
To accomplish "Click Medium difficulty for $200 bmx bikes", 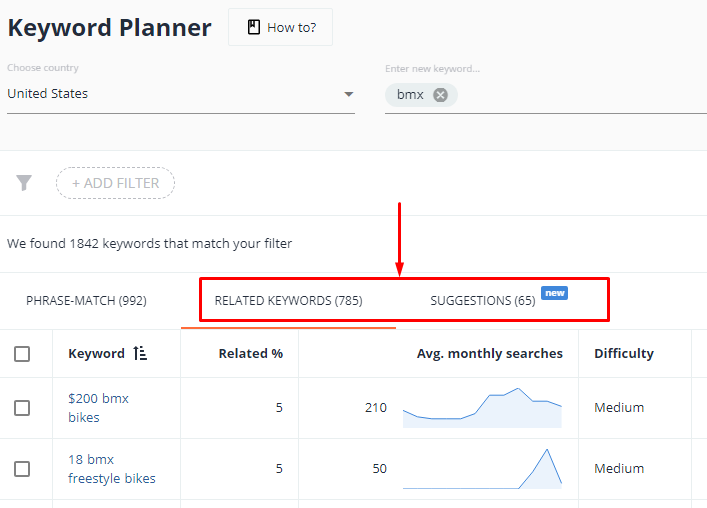I will (619, 407).
